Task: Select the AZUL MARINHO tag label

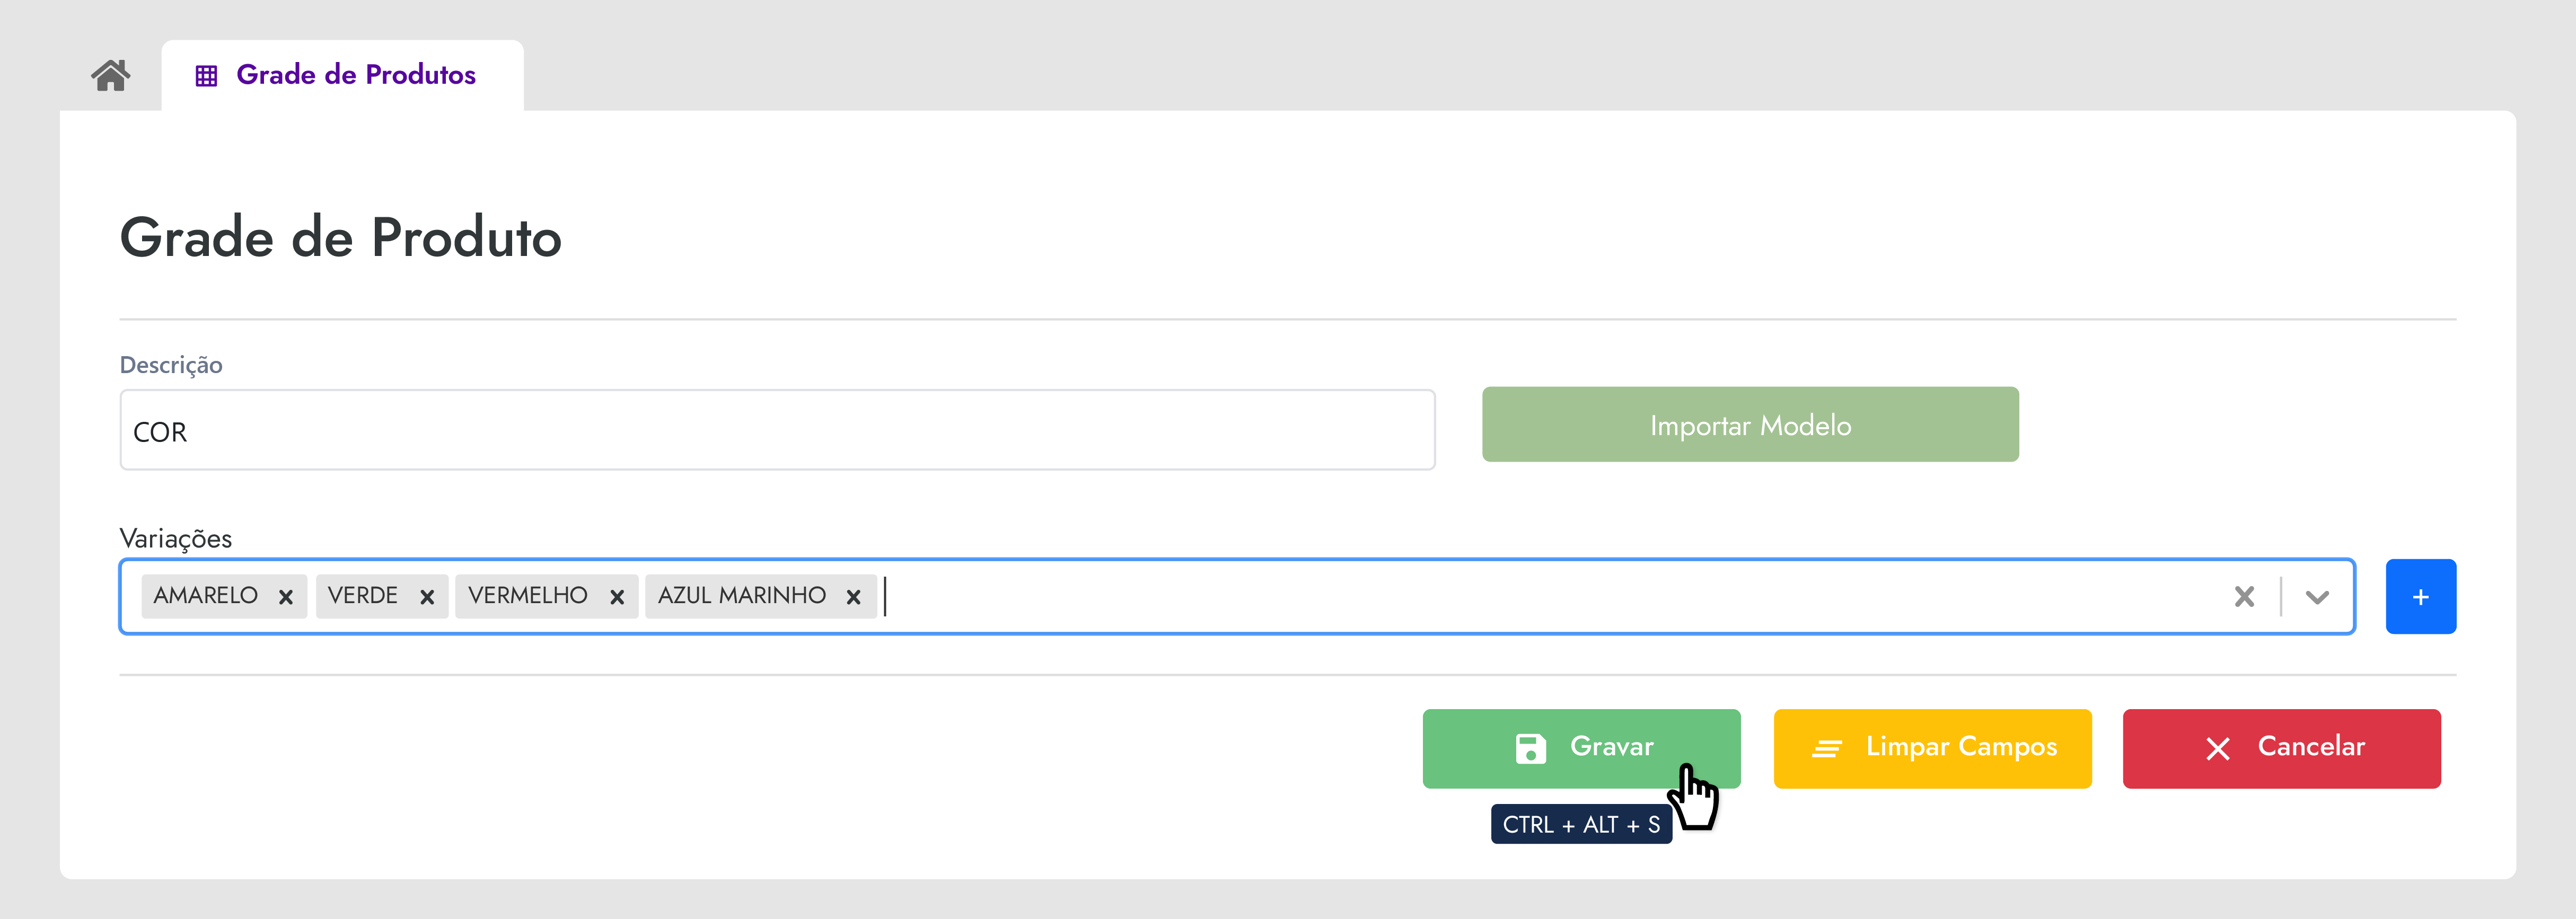Action: tap(742, 596)
